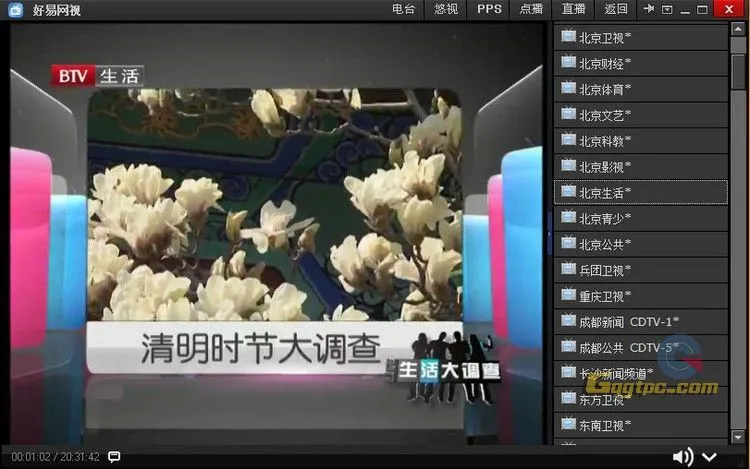Select channel 北京生活
Screen dimensions: 750x469
640,192
